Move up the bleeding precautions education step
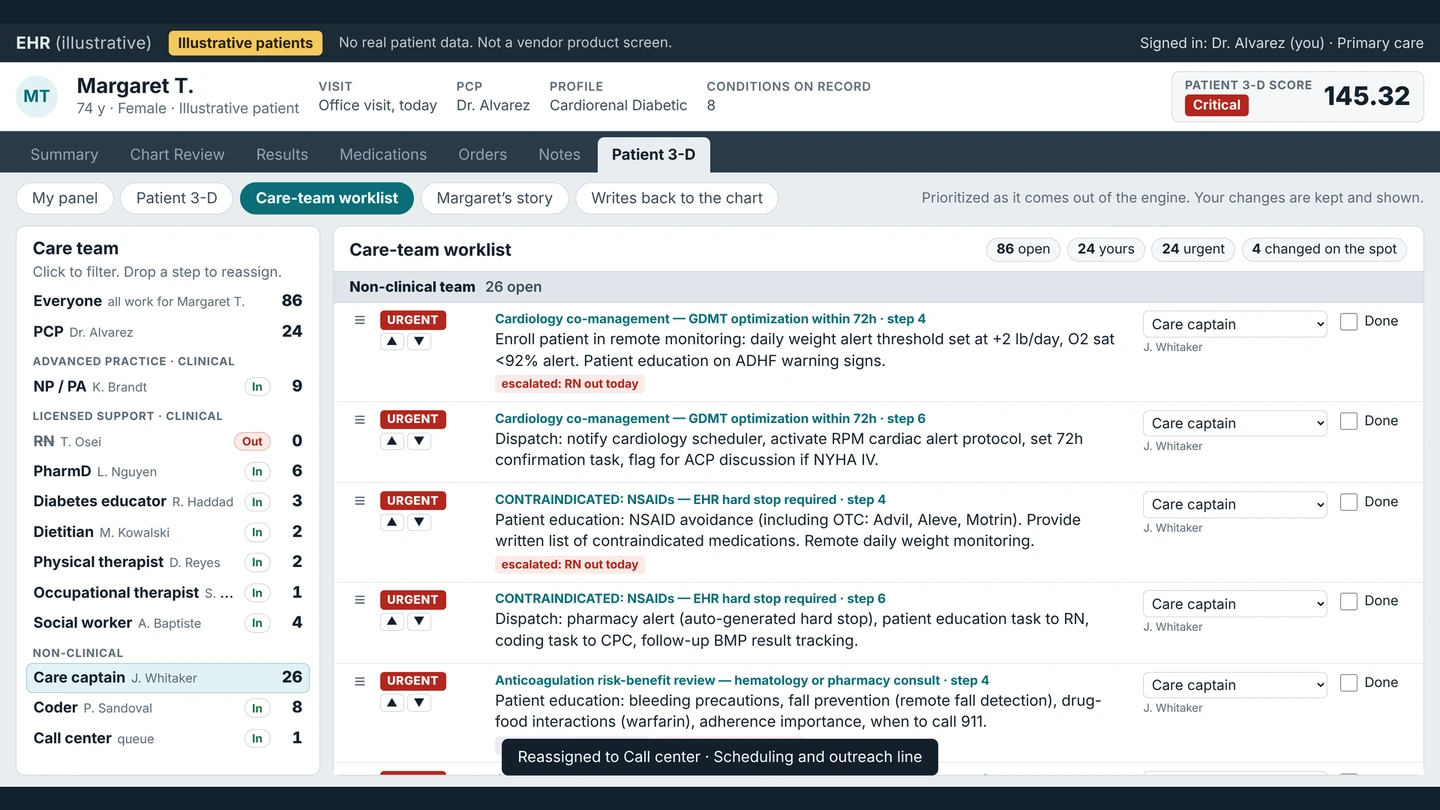The height and width of the screenshot is (810, 1440). tap(393, 703)
